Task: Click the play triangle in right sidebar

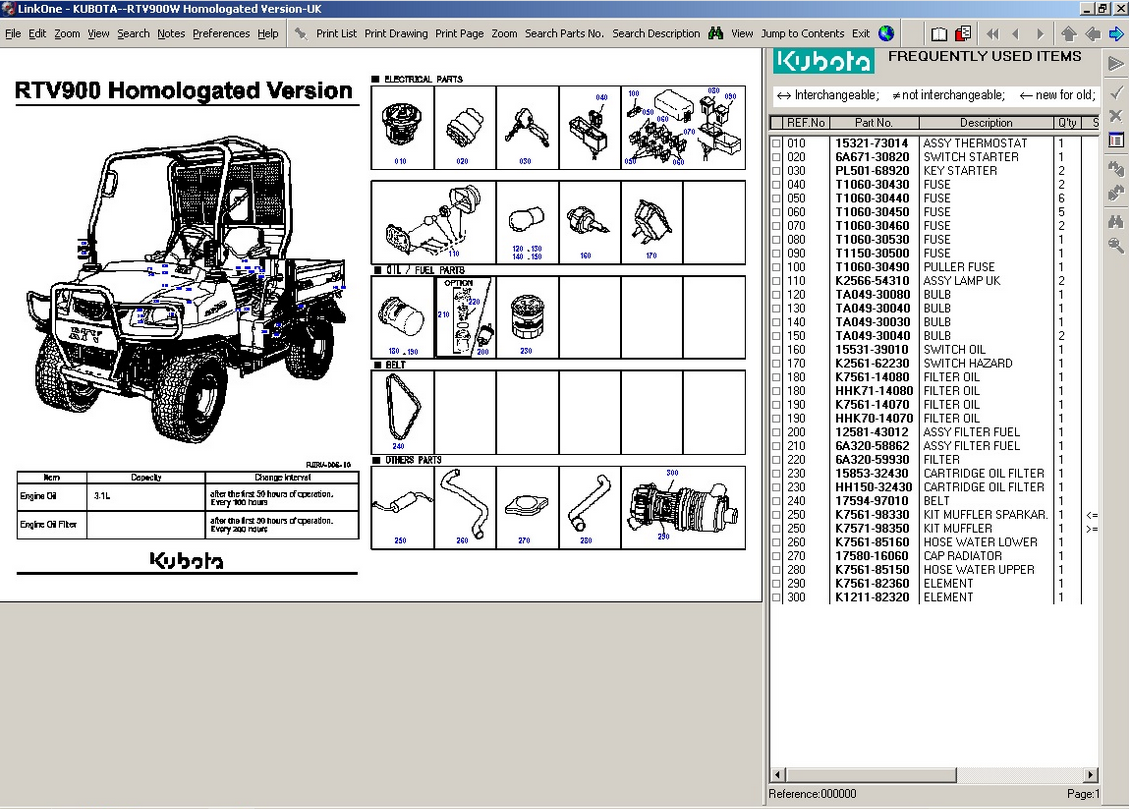Action: [1116, 64]
